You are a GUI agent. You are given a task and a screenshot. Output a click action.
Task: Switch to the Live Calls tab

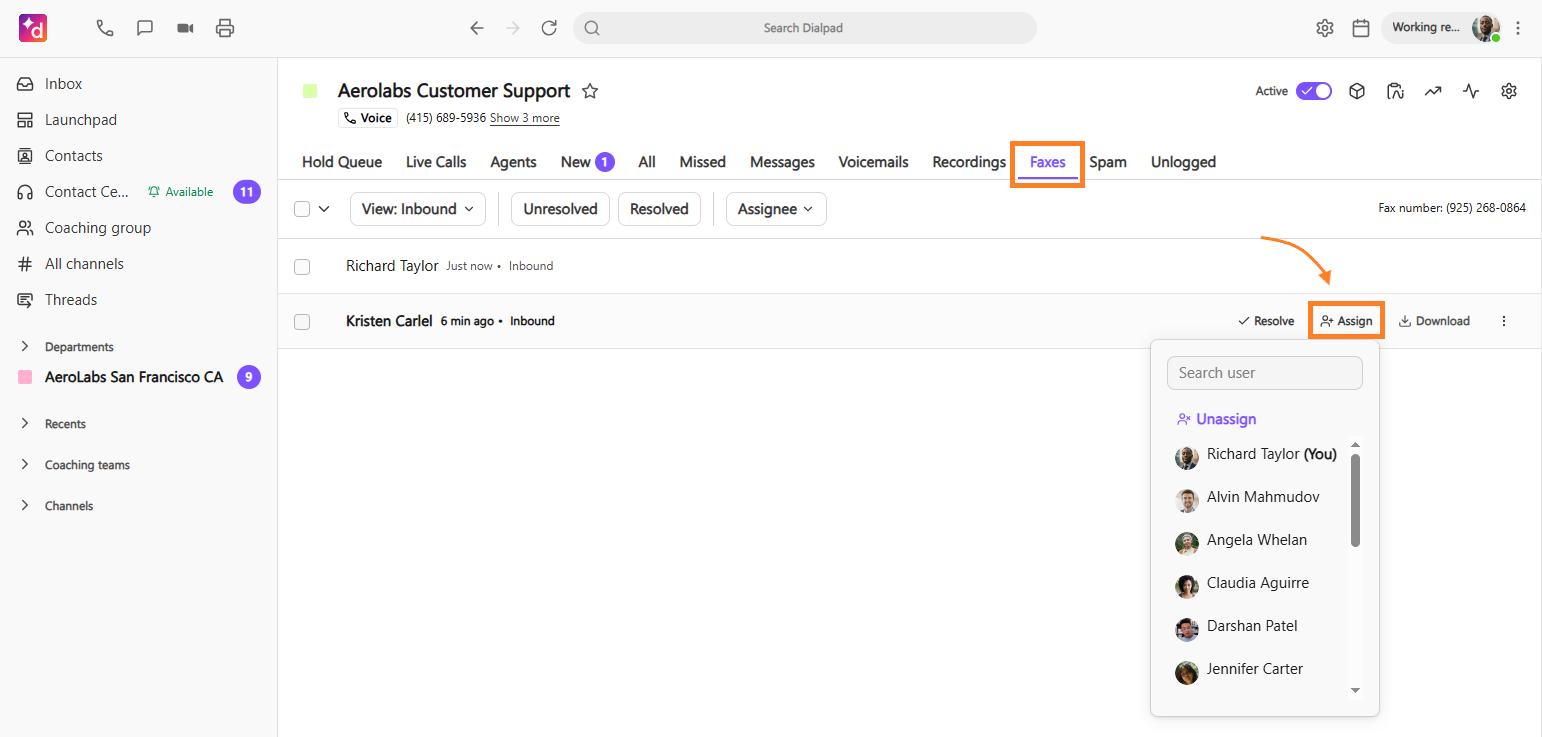436,162
